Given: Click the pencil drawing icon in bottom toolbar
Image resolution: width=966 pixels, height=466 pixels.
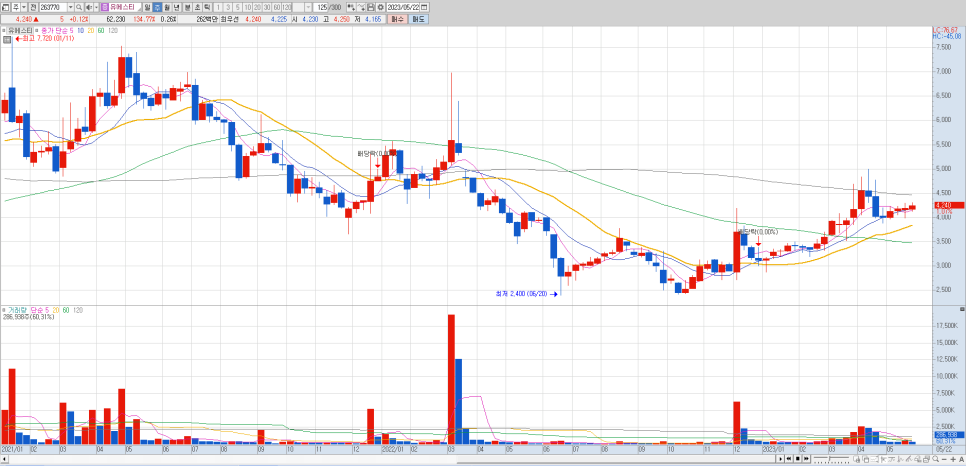Looking at the screenshot, I should [x=909, y=459].
